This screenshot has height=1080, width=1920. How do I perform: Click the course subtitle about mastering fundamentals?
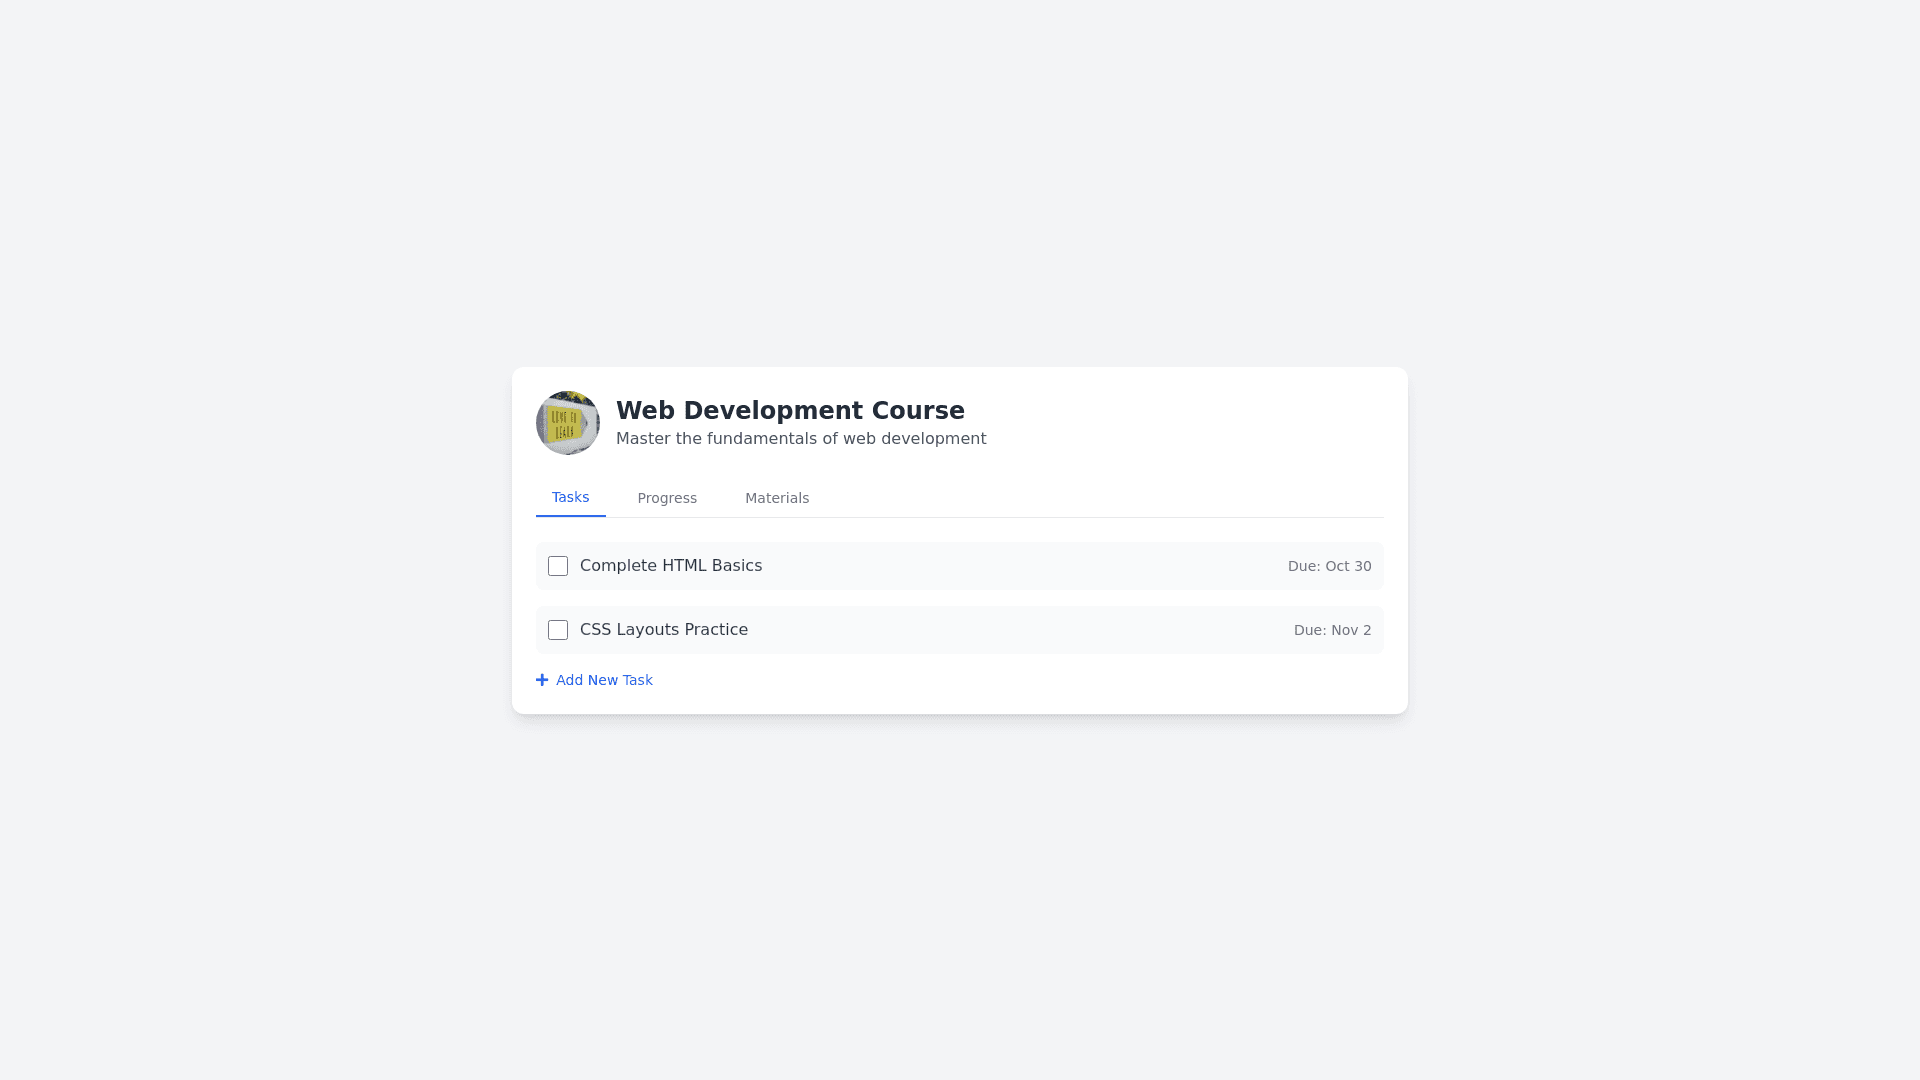(x=800, y=439)
